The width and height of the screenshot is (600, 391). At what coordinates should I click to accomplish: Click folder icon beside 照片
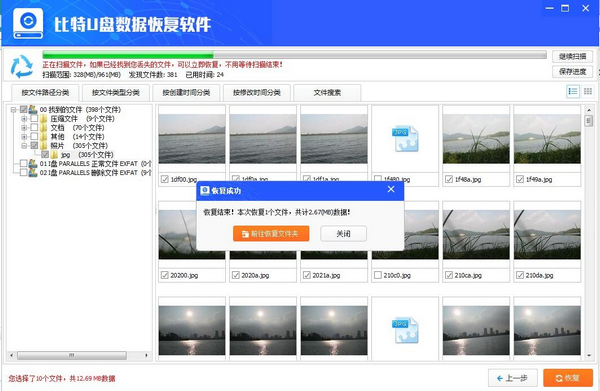click(x=44, y=146)
